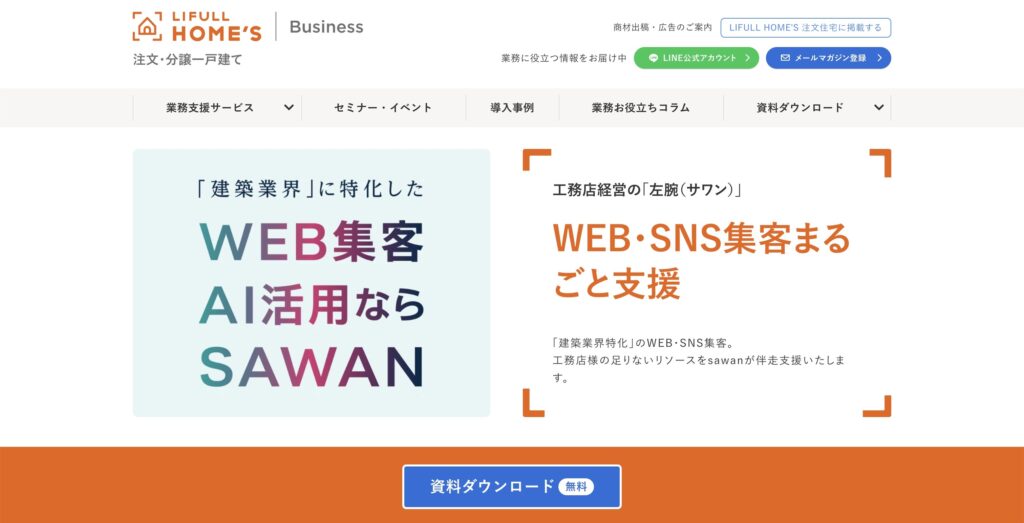Open the 導入事例 menu item

click(x=512, y=108)
